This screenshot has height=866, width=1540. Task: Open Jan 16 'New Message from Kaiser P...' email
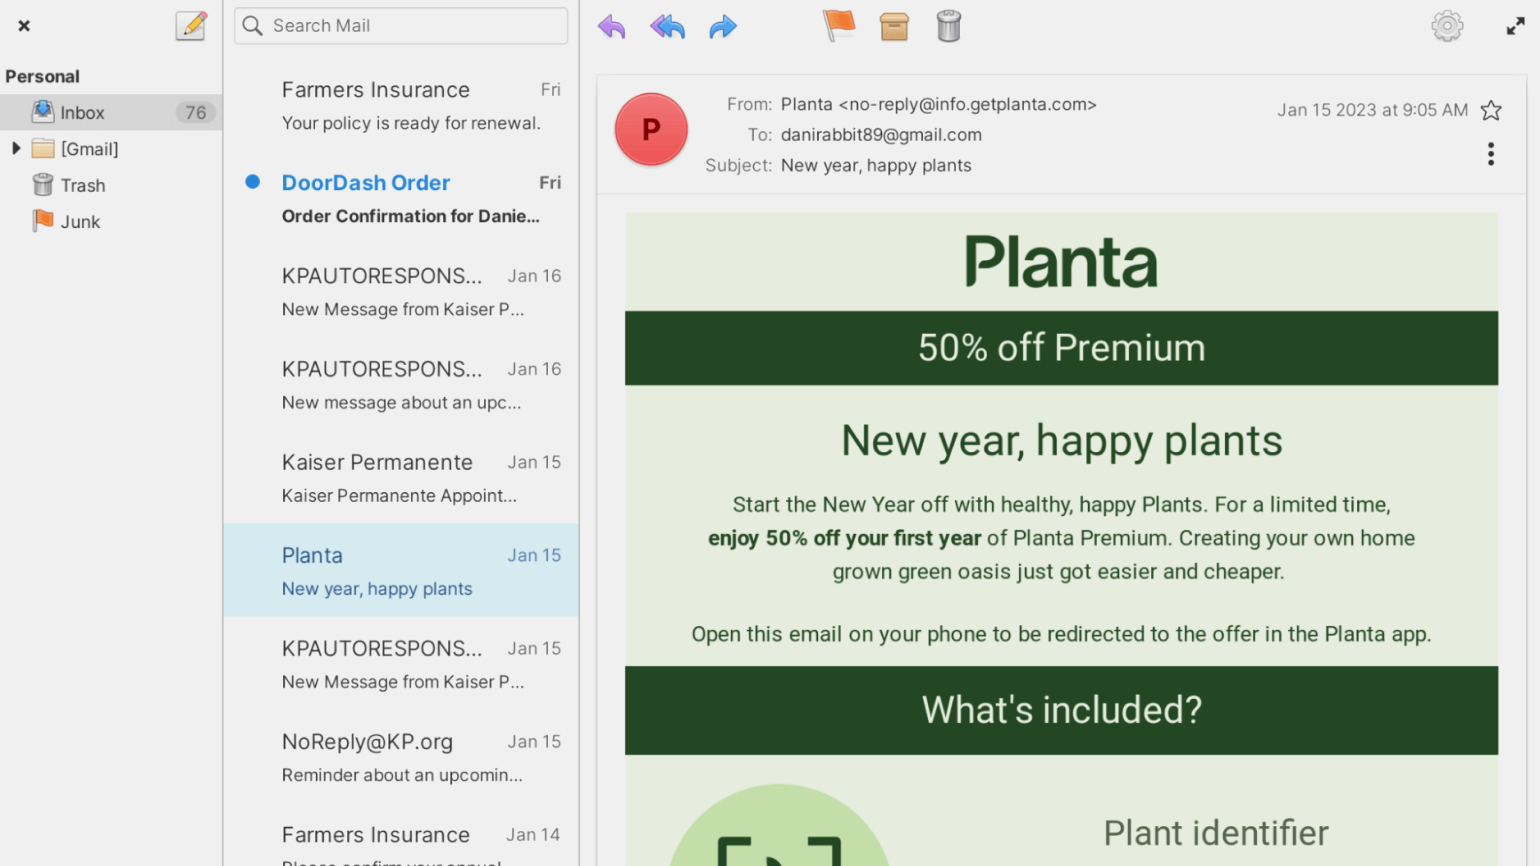[401, 291]
